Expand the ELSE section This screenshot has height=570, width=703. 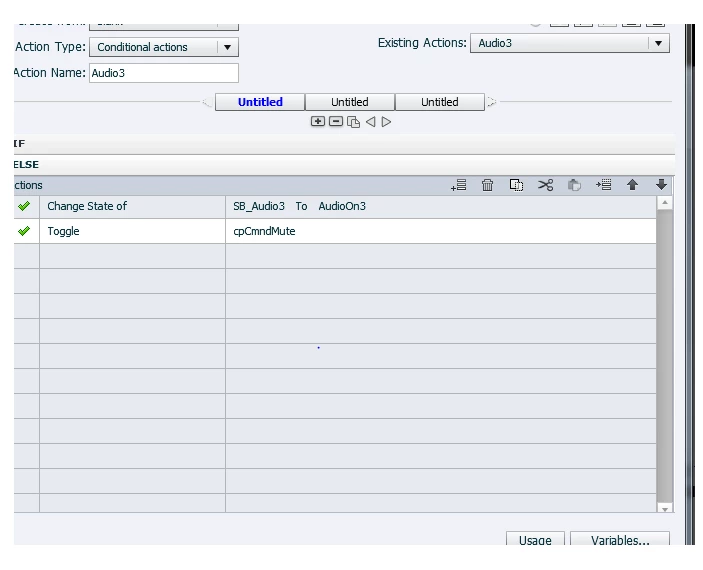point(344,165)
